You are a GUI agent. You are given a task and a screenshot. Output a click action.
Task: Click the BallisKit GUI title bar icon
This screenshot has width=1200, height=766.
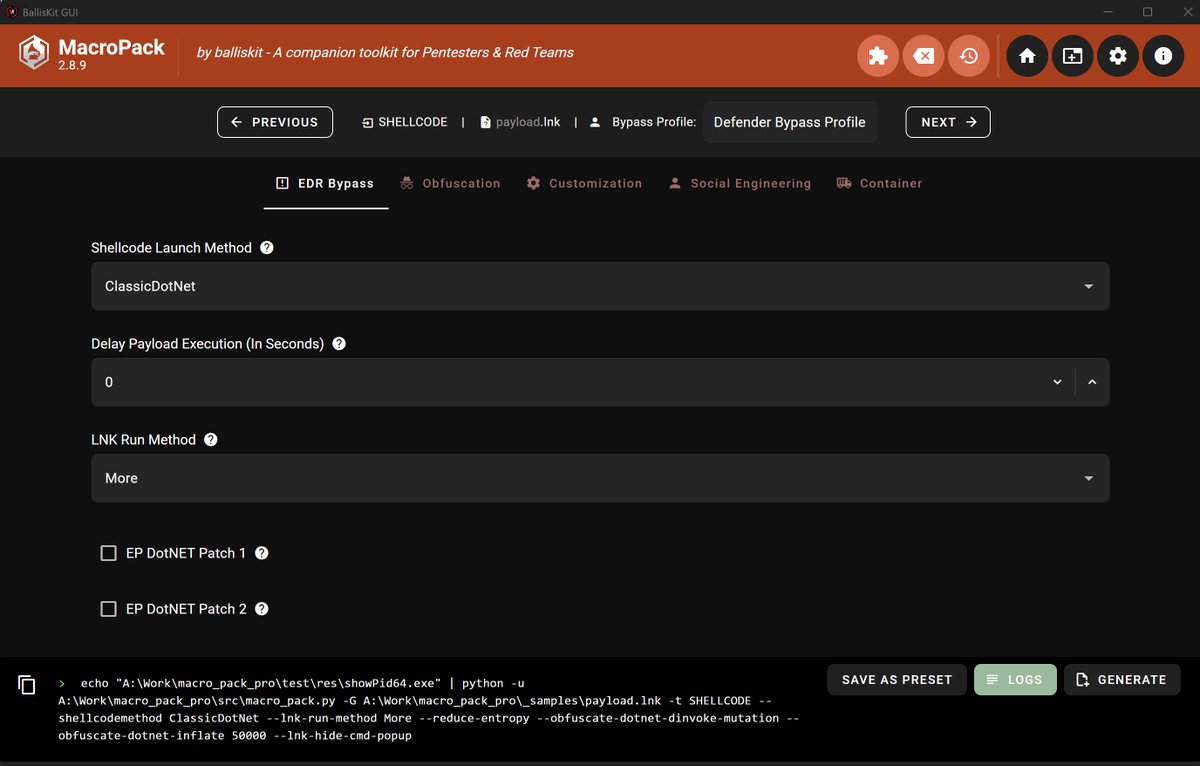click(11, 11)
